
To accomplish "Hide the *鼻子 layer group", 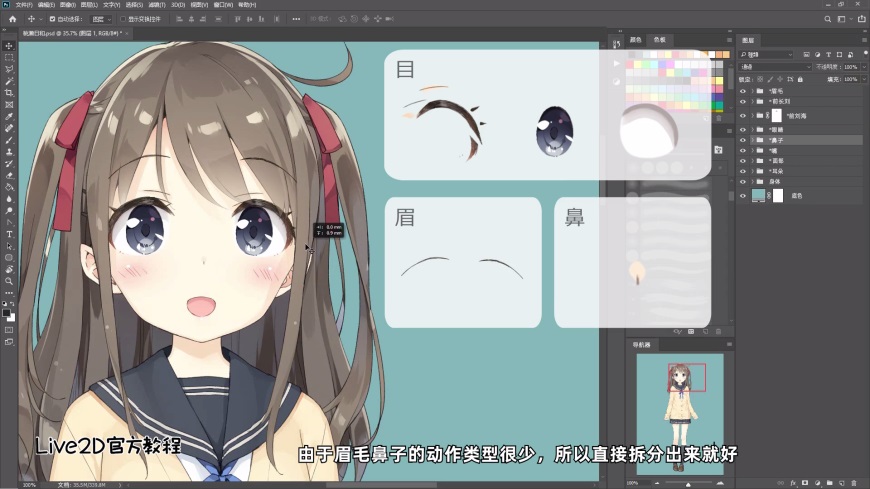I will coord(743,140).
